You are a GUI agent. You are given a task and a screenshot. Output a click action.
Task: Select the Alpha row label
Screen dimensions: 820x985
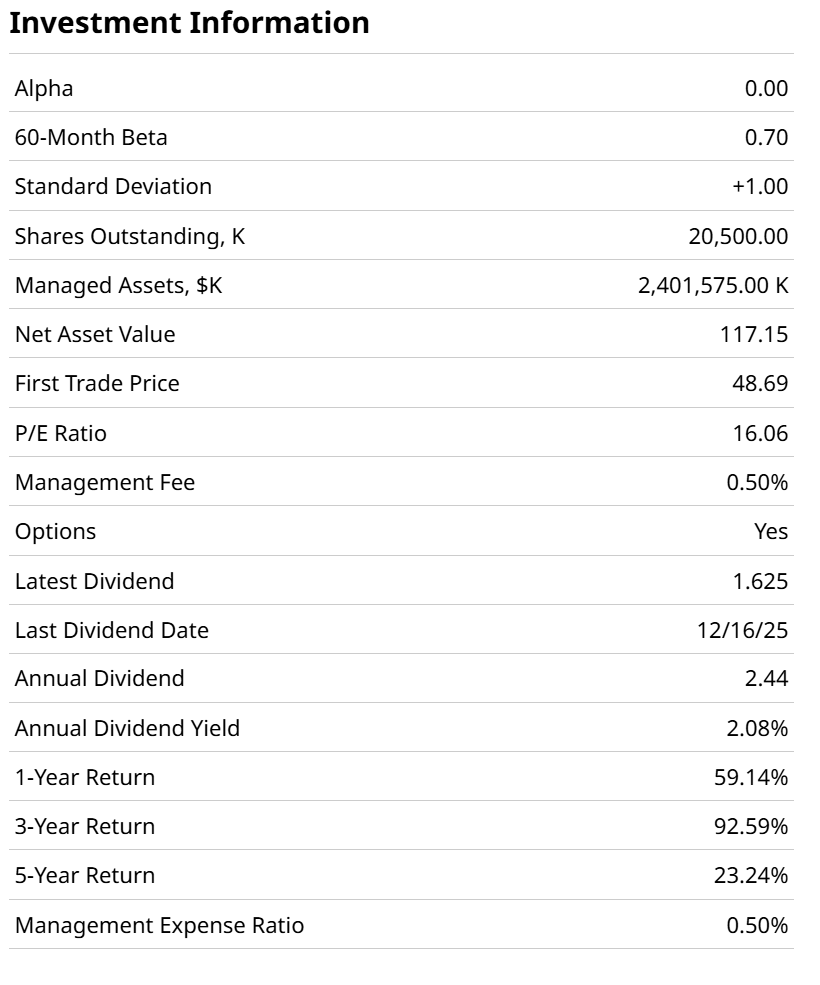(44, 88)
